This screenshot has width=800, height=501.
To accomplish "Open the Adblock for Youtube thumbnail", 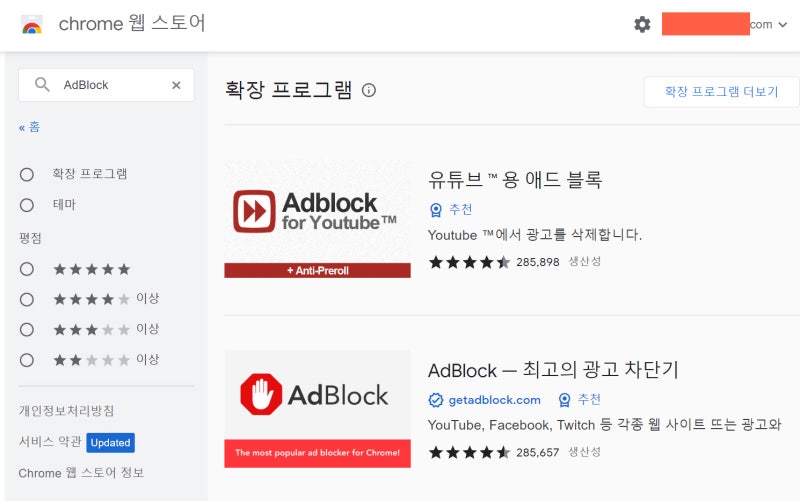I will (317, 219).
